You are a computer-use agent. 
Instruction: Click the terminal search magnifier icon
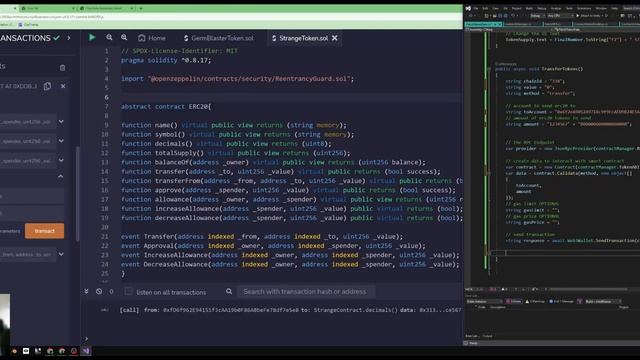(x=229, y=291)
